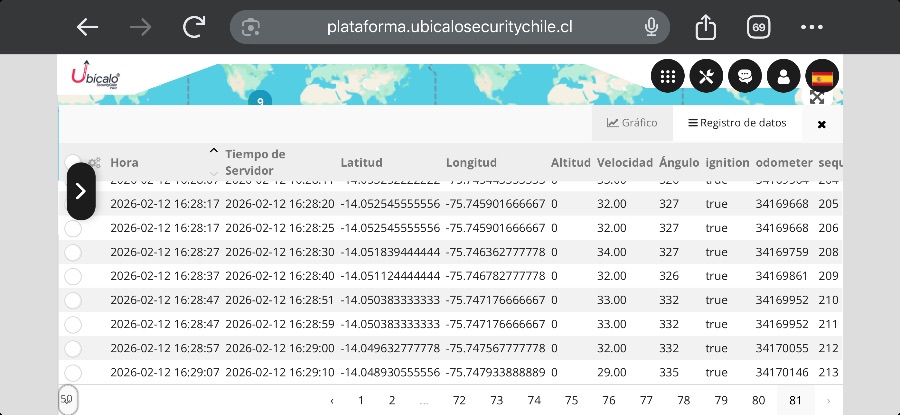Click the browser address bar URL

[x=449, y=27]
